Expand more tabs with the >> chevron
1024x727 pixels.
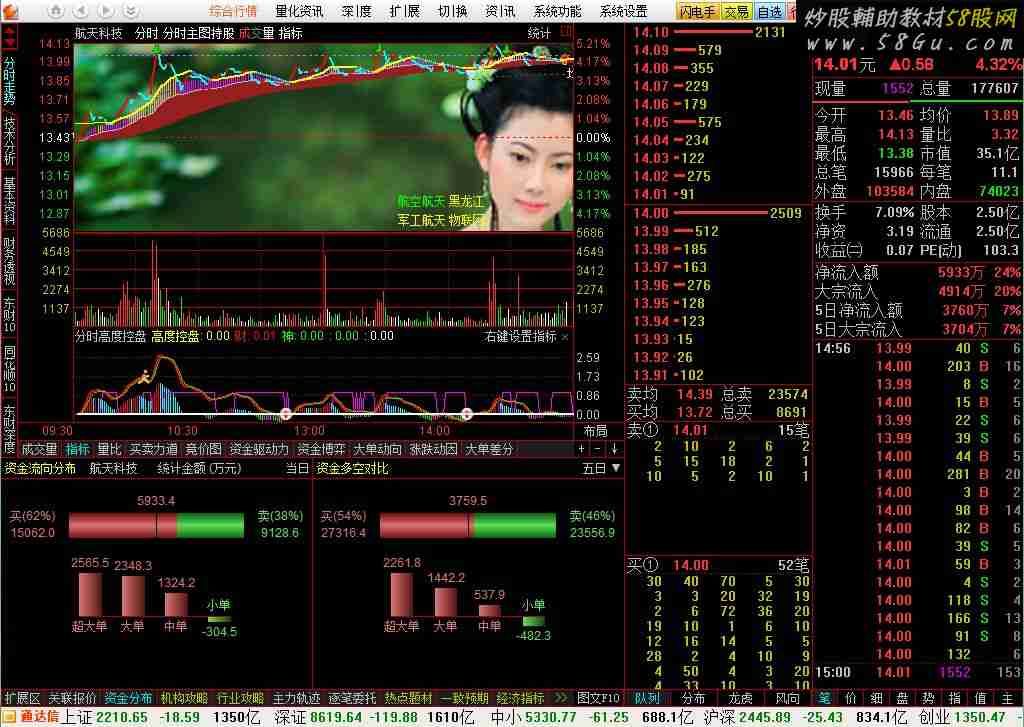click(x=561, y=698)
